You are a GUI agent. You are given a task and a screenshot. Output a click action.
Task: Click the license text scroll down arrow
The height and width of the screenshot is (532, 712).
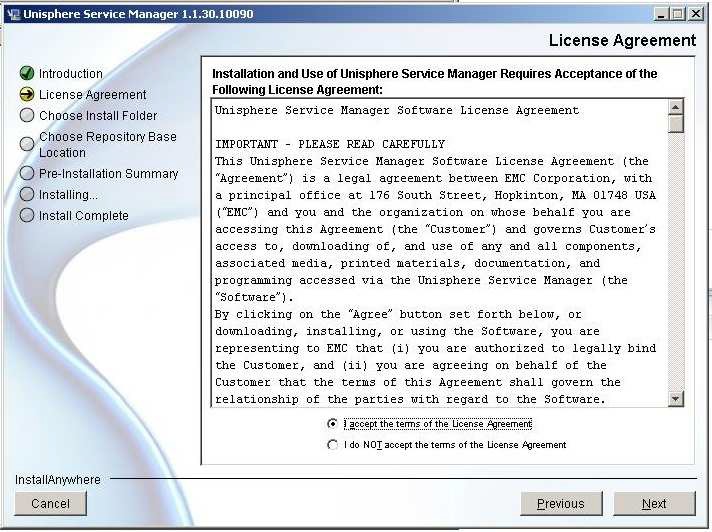[675, 399]
